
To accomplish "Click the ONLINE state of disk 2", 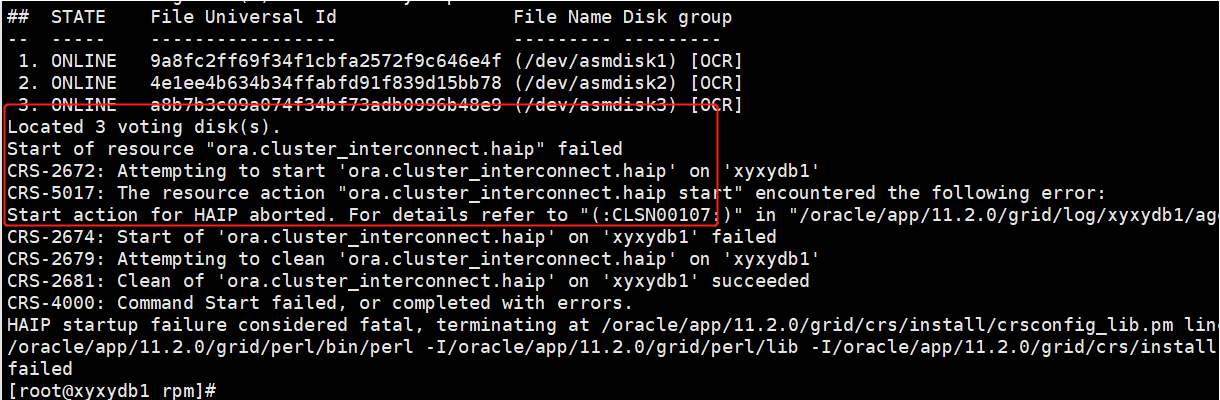I will tap(83, 83).
